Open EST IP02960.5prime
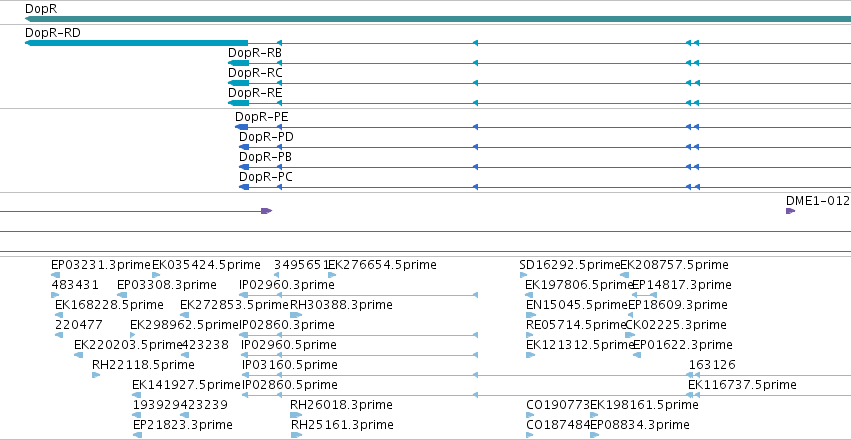 coord(289,345)
